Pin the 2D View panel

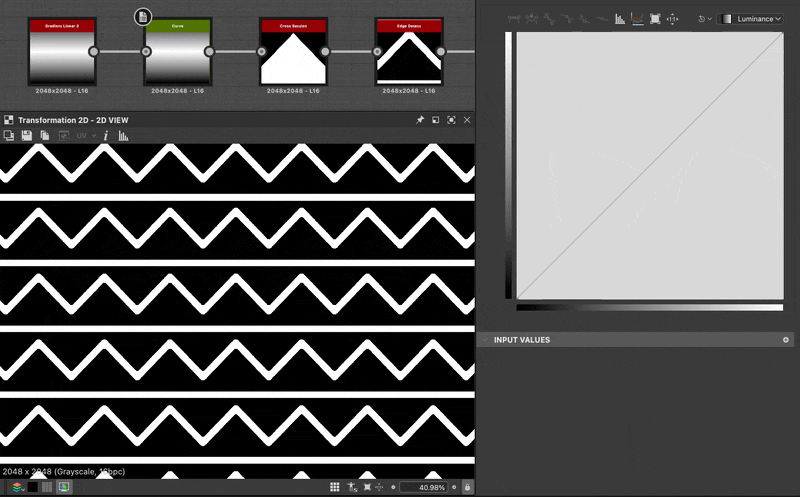tap(420, 120)
